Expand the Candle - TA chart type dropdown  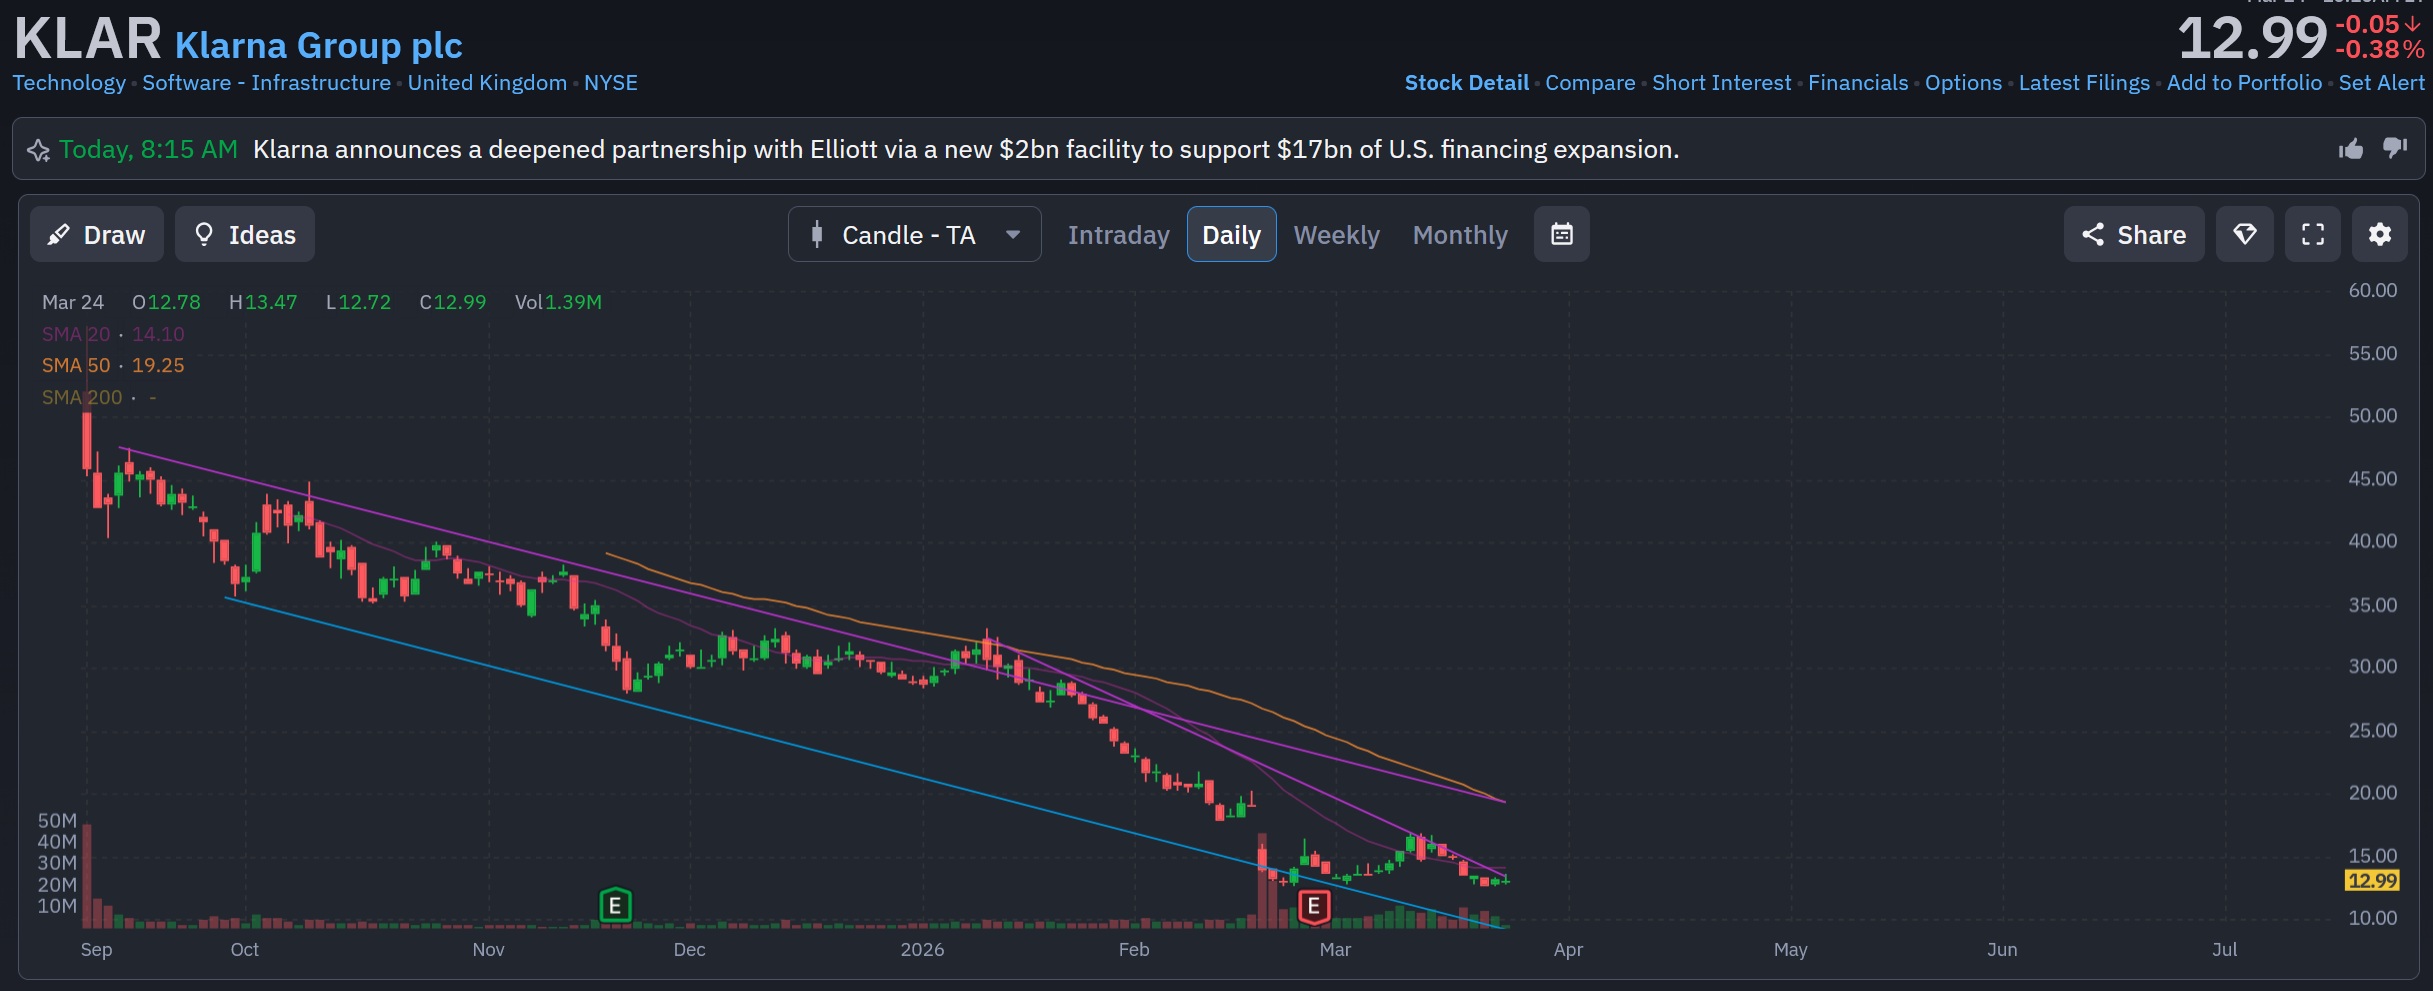tap(914, 234)
